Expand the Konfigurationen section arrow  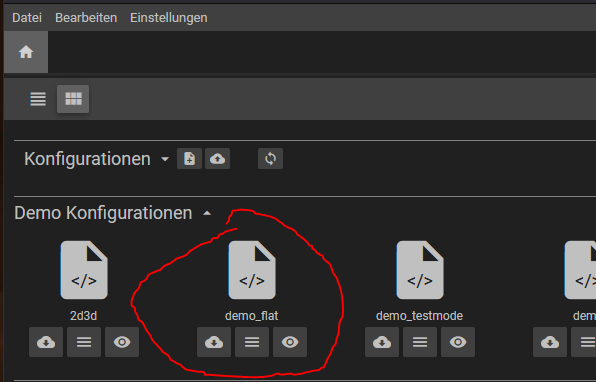[165, 159]
